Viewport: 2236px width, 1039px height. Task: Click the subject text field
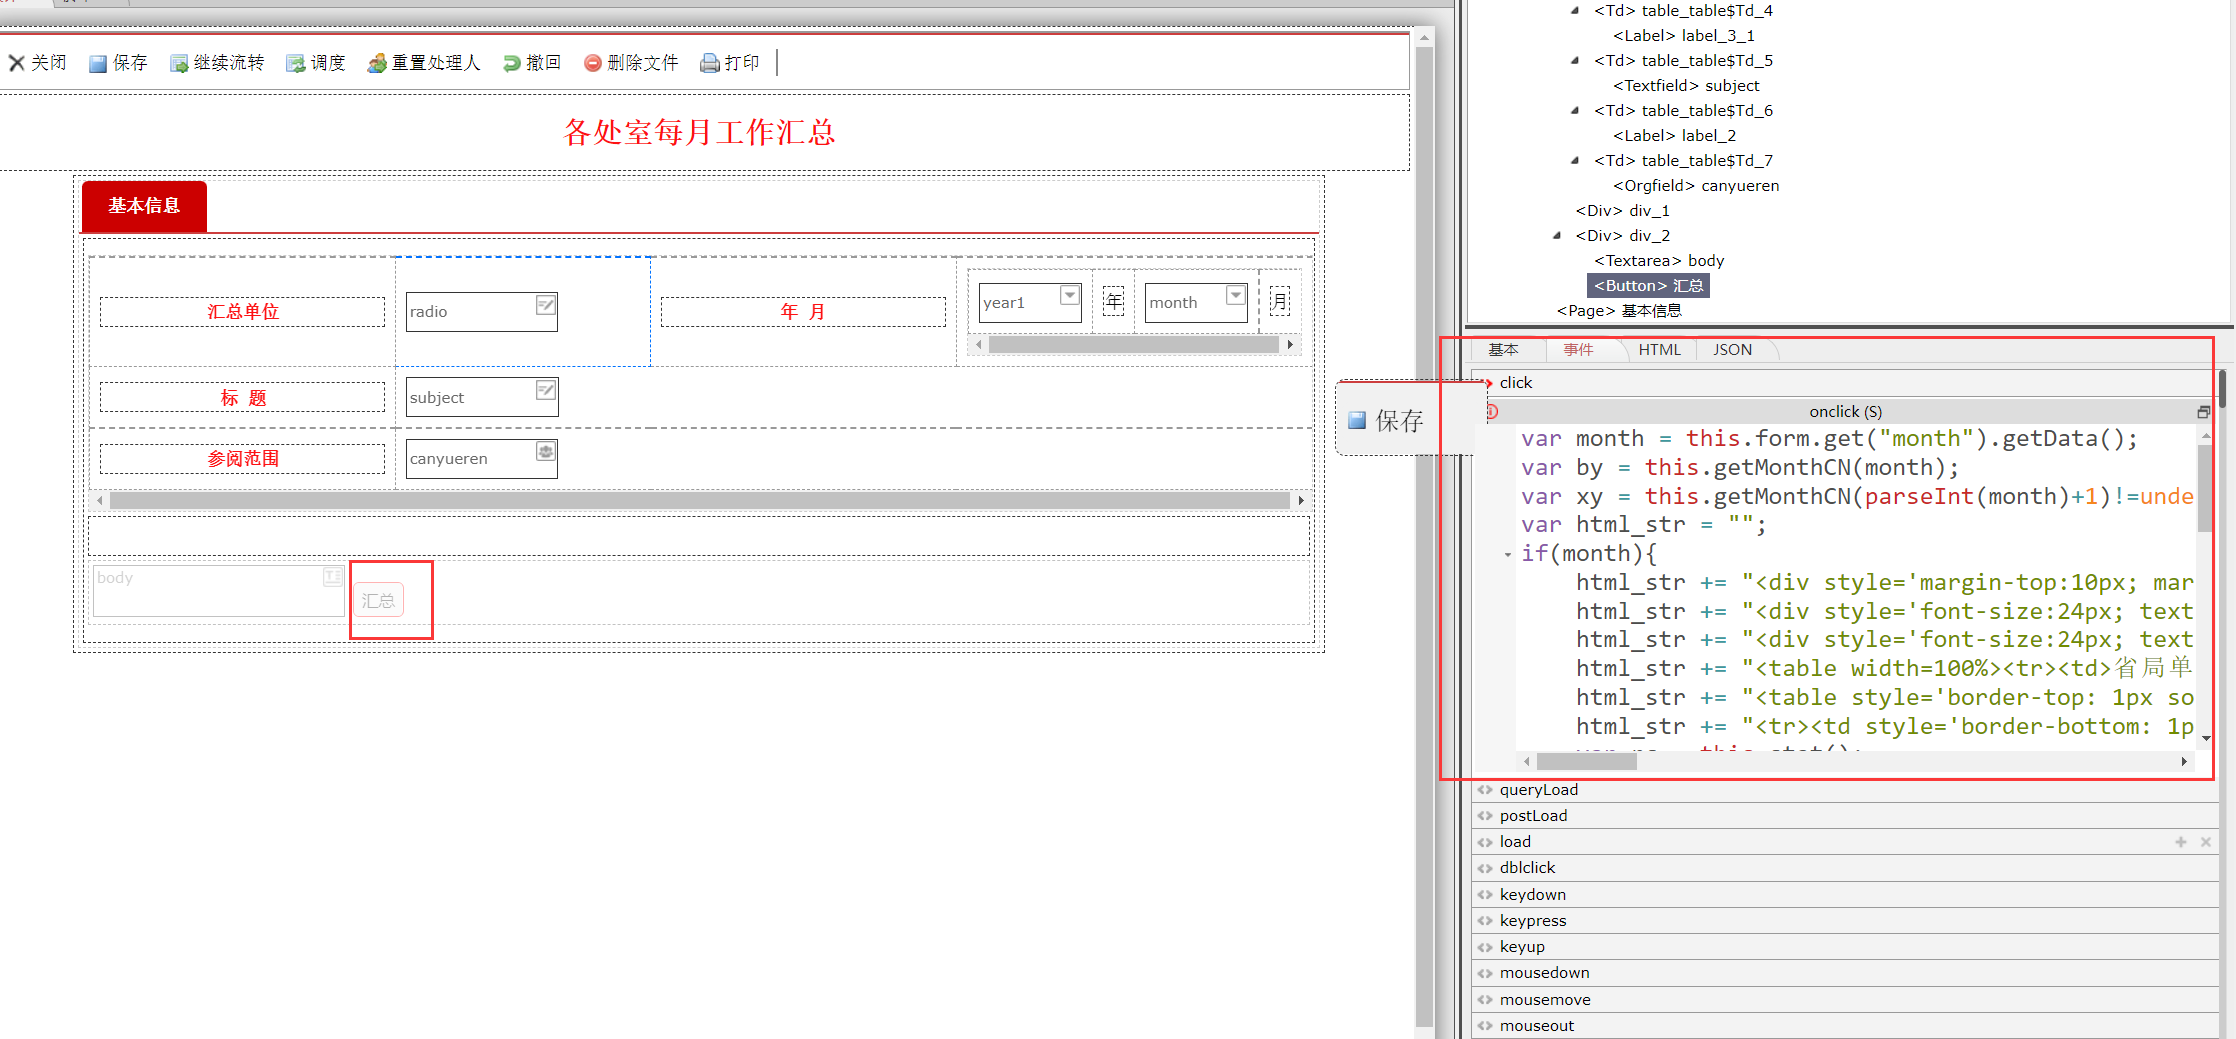pos(470,398)
